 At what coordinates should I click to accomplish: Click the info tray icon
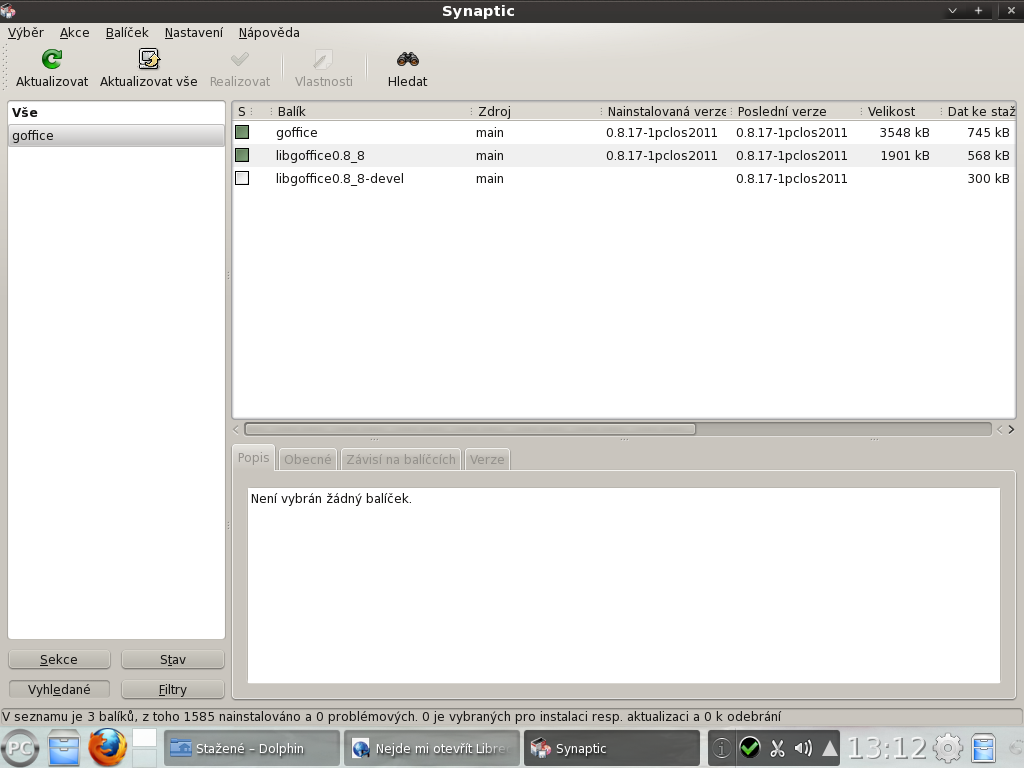[722, 748]
